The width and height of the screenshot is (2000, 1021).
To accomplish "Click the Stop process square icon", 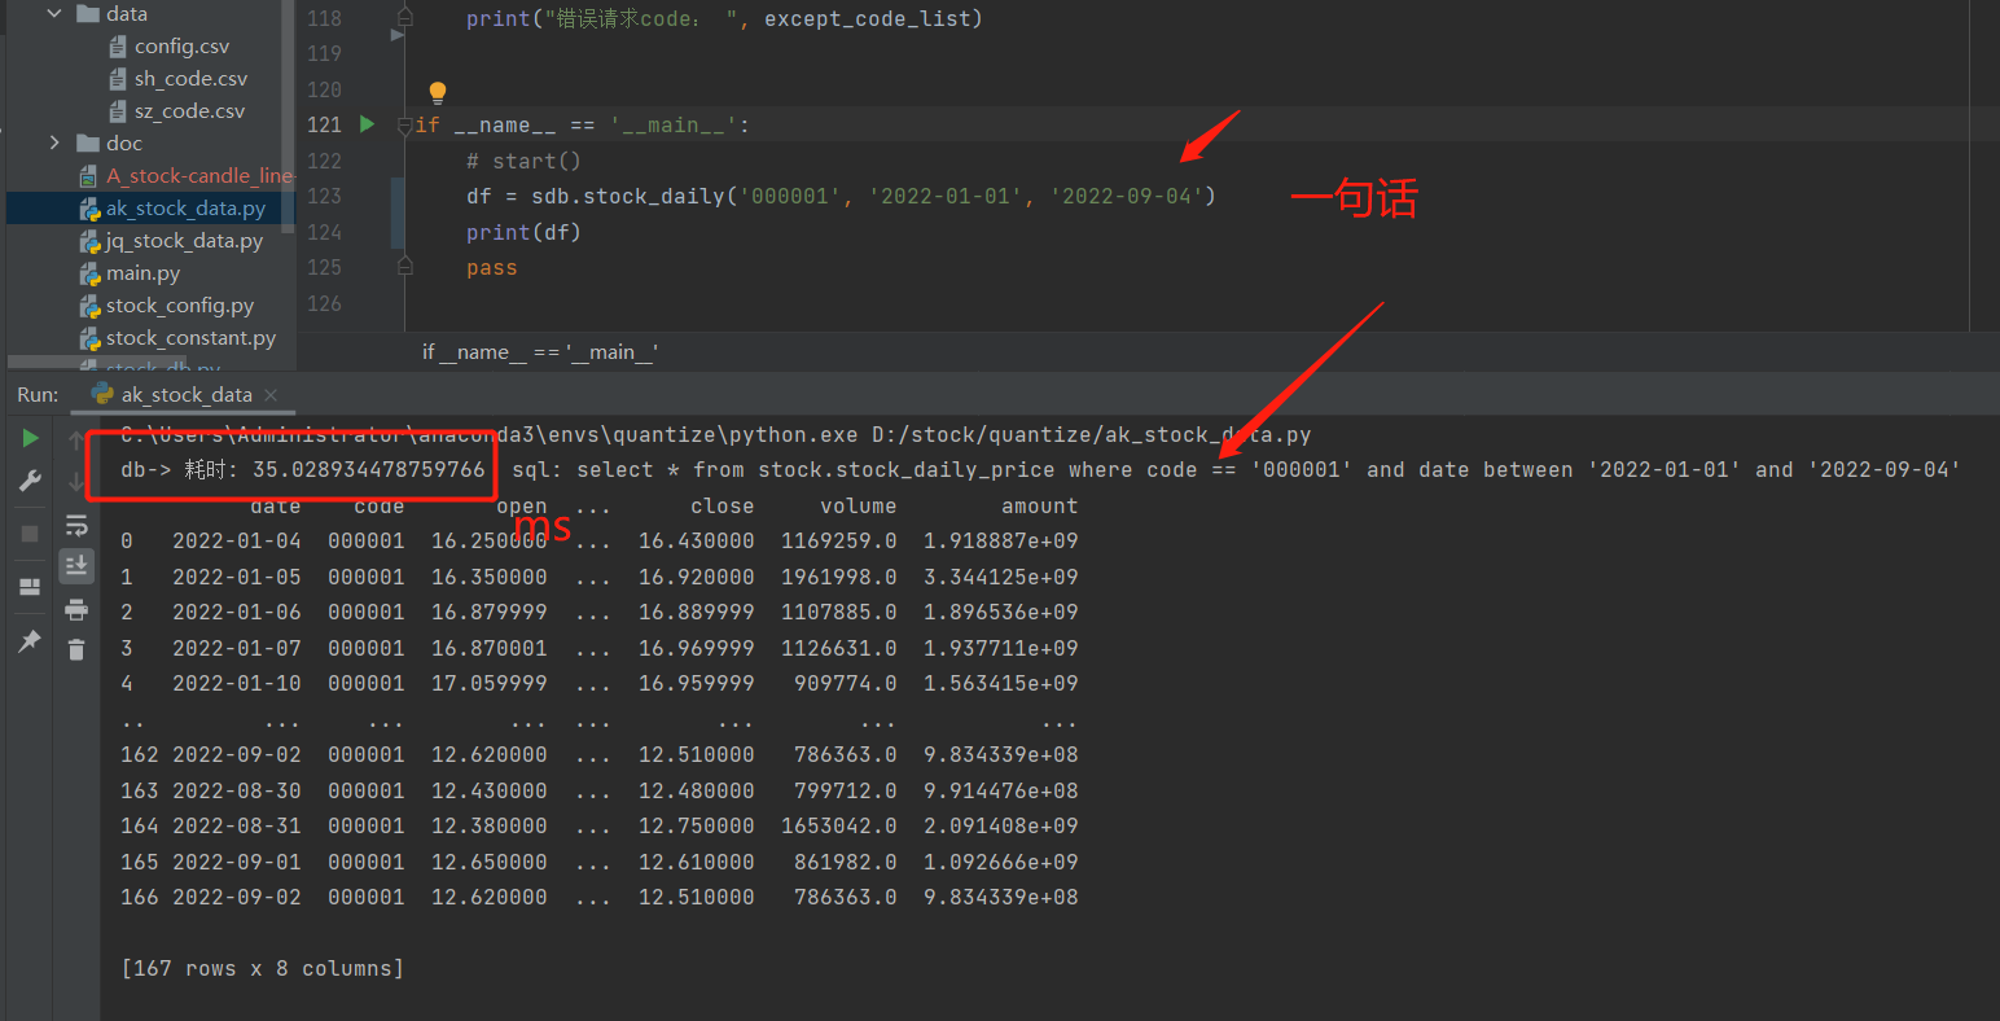I will [30, 534].
